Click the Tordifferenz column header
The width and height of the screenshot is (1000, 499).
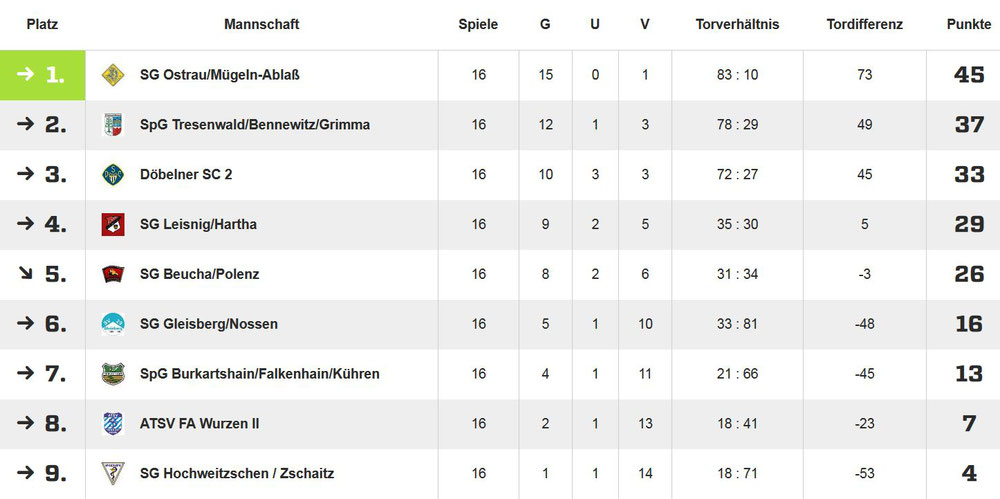click(x=865, y=25)
